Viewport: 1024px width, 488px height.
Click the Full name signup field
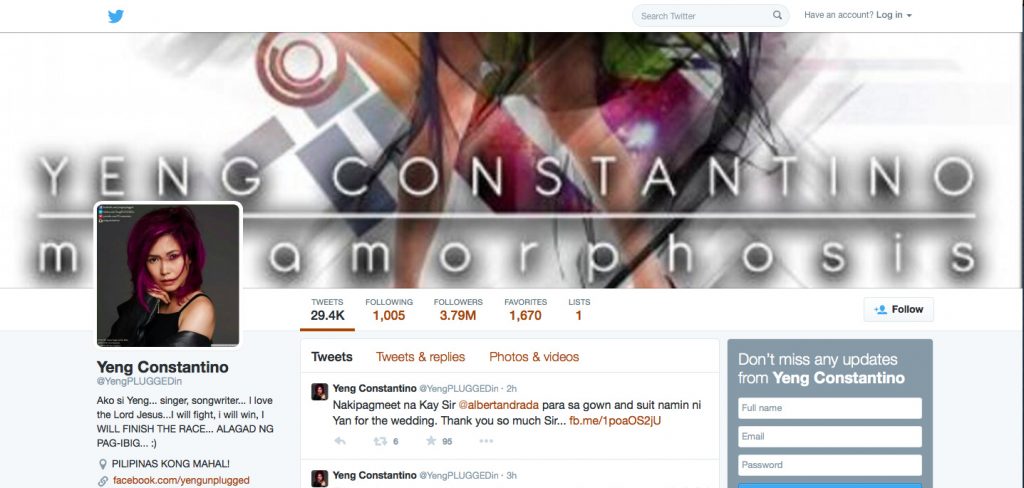coord(830,408)
